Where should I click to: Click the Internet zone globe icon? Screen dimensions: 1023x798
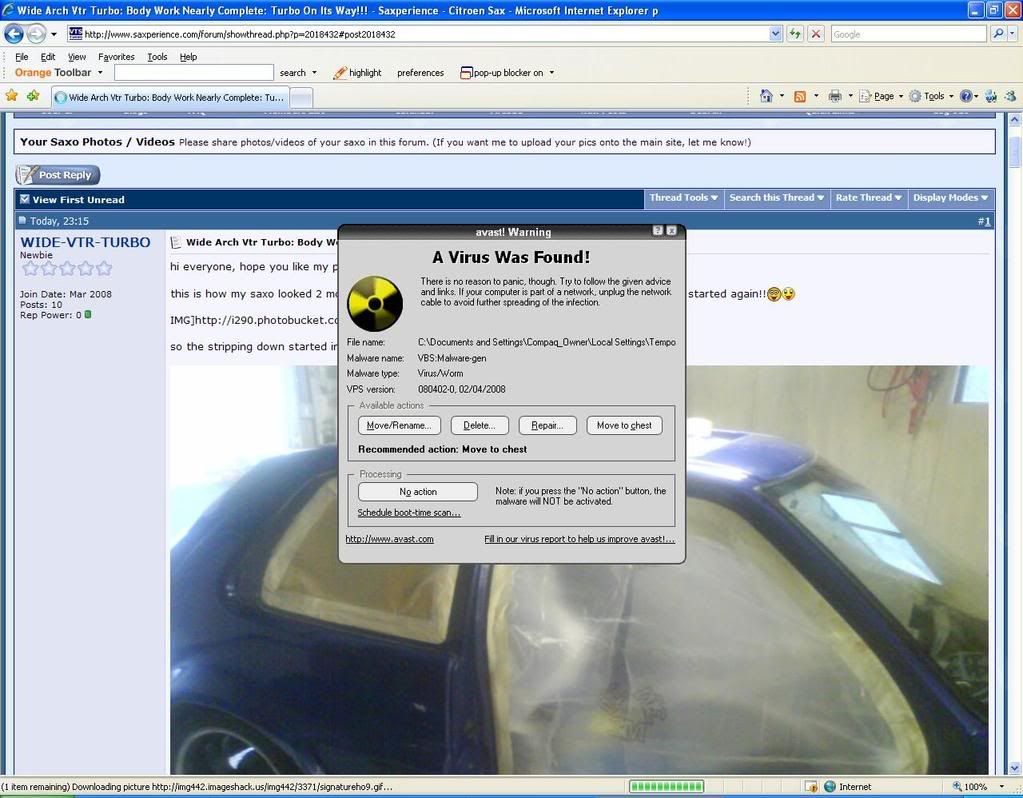coord(830,786)
